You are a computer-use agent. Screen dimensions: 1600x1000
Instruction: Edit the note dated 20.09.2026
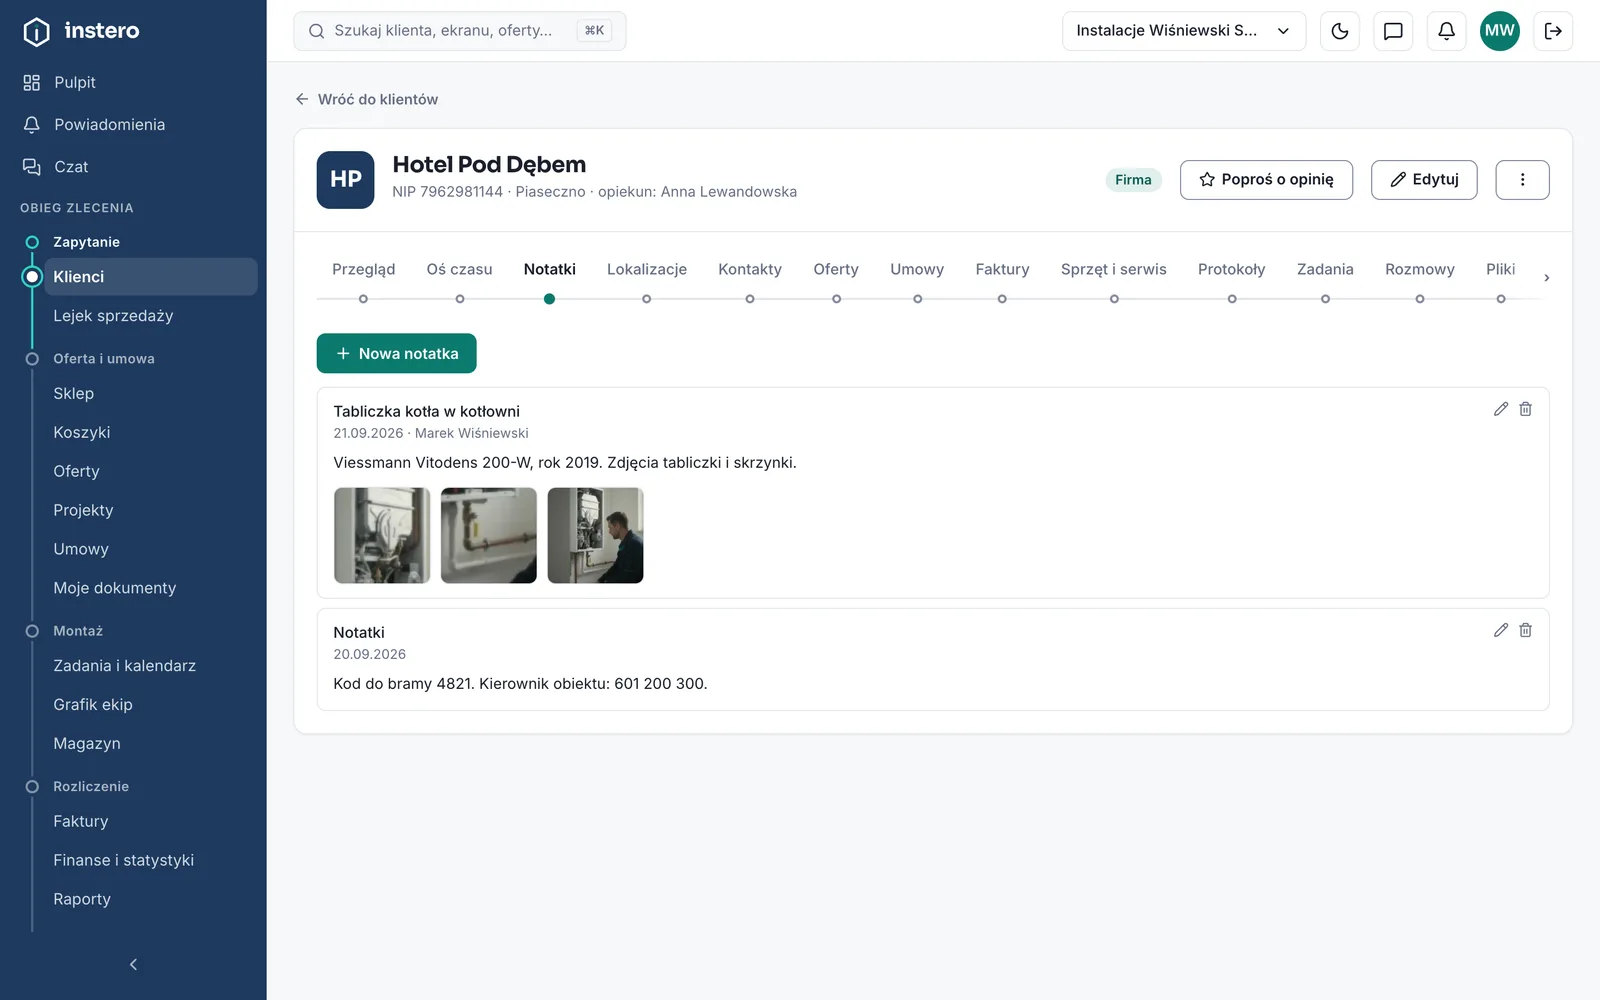pyautogui.click(x=1501, y=630)
